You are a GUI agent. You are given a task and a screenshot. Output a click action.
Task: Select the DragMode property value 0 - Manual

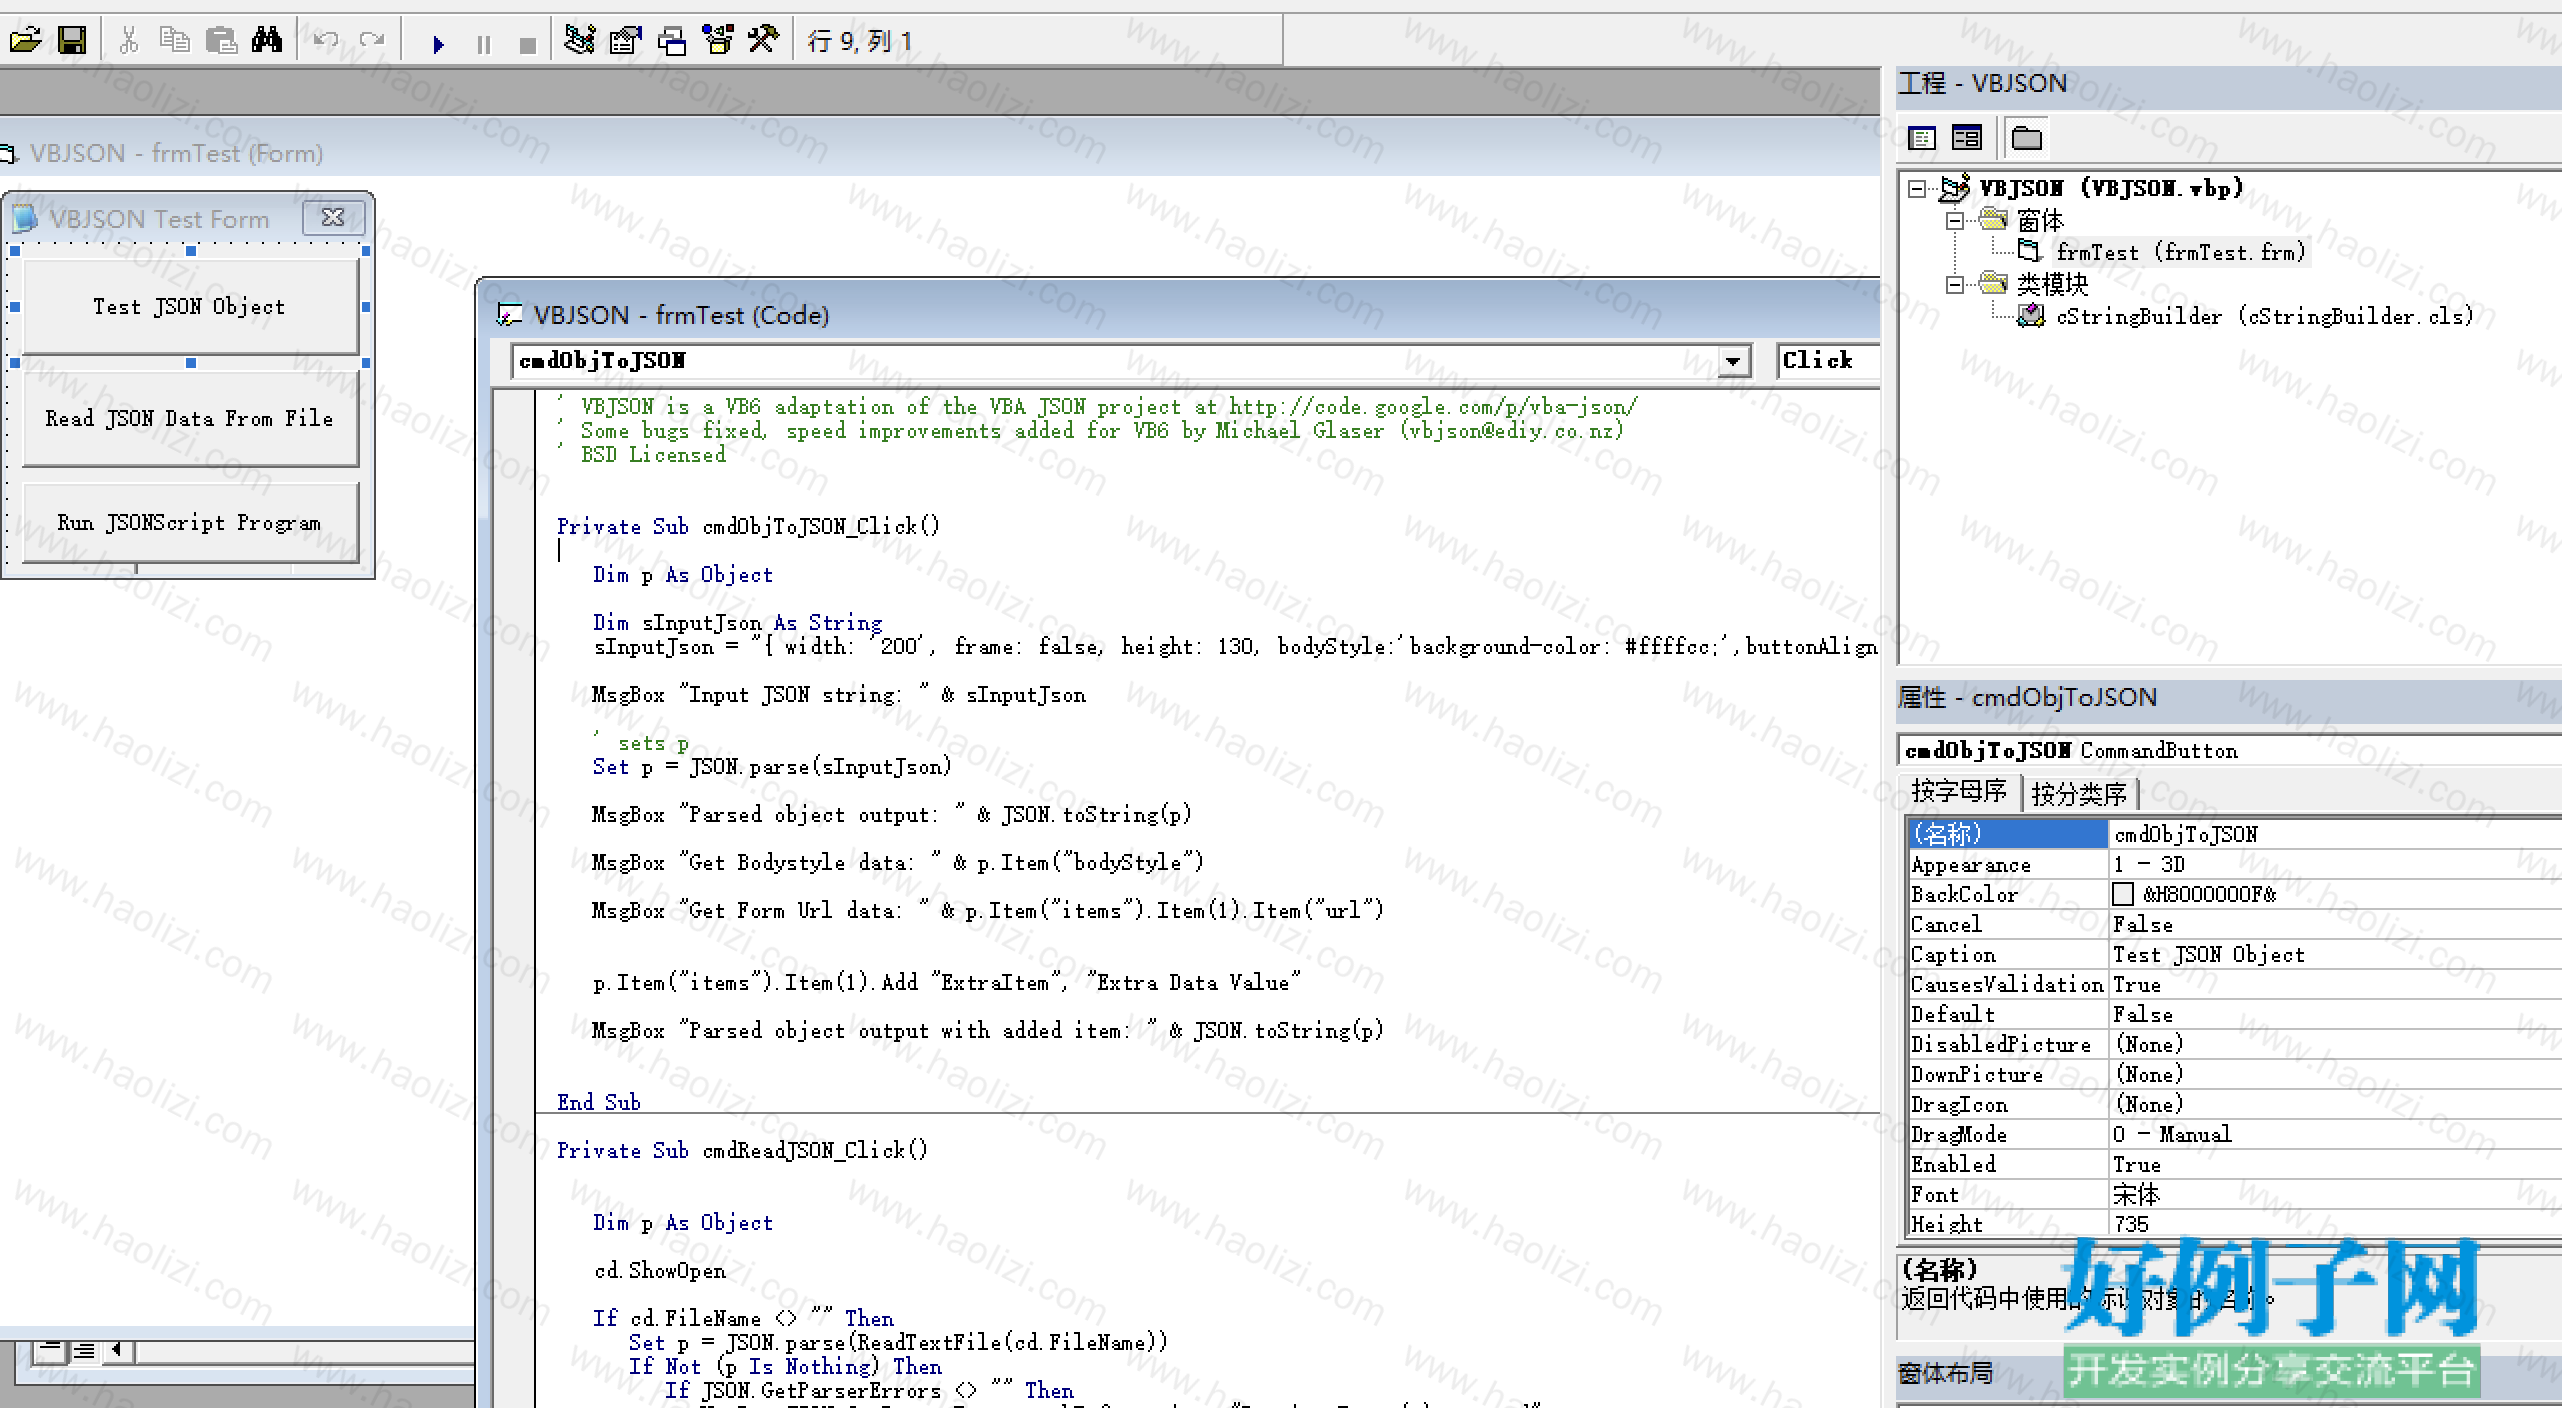[2334, 1134]
